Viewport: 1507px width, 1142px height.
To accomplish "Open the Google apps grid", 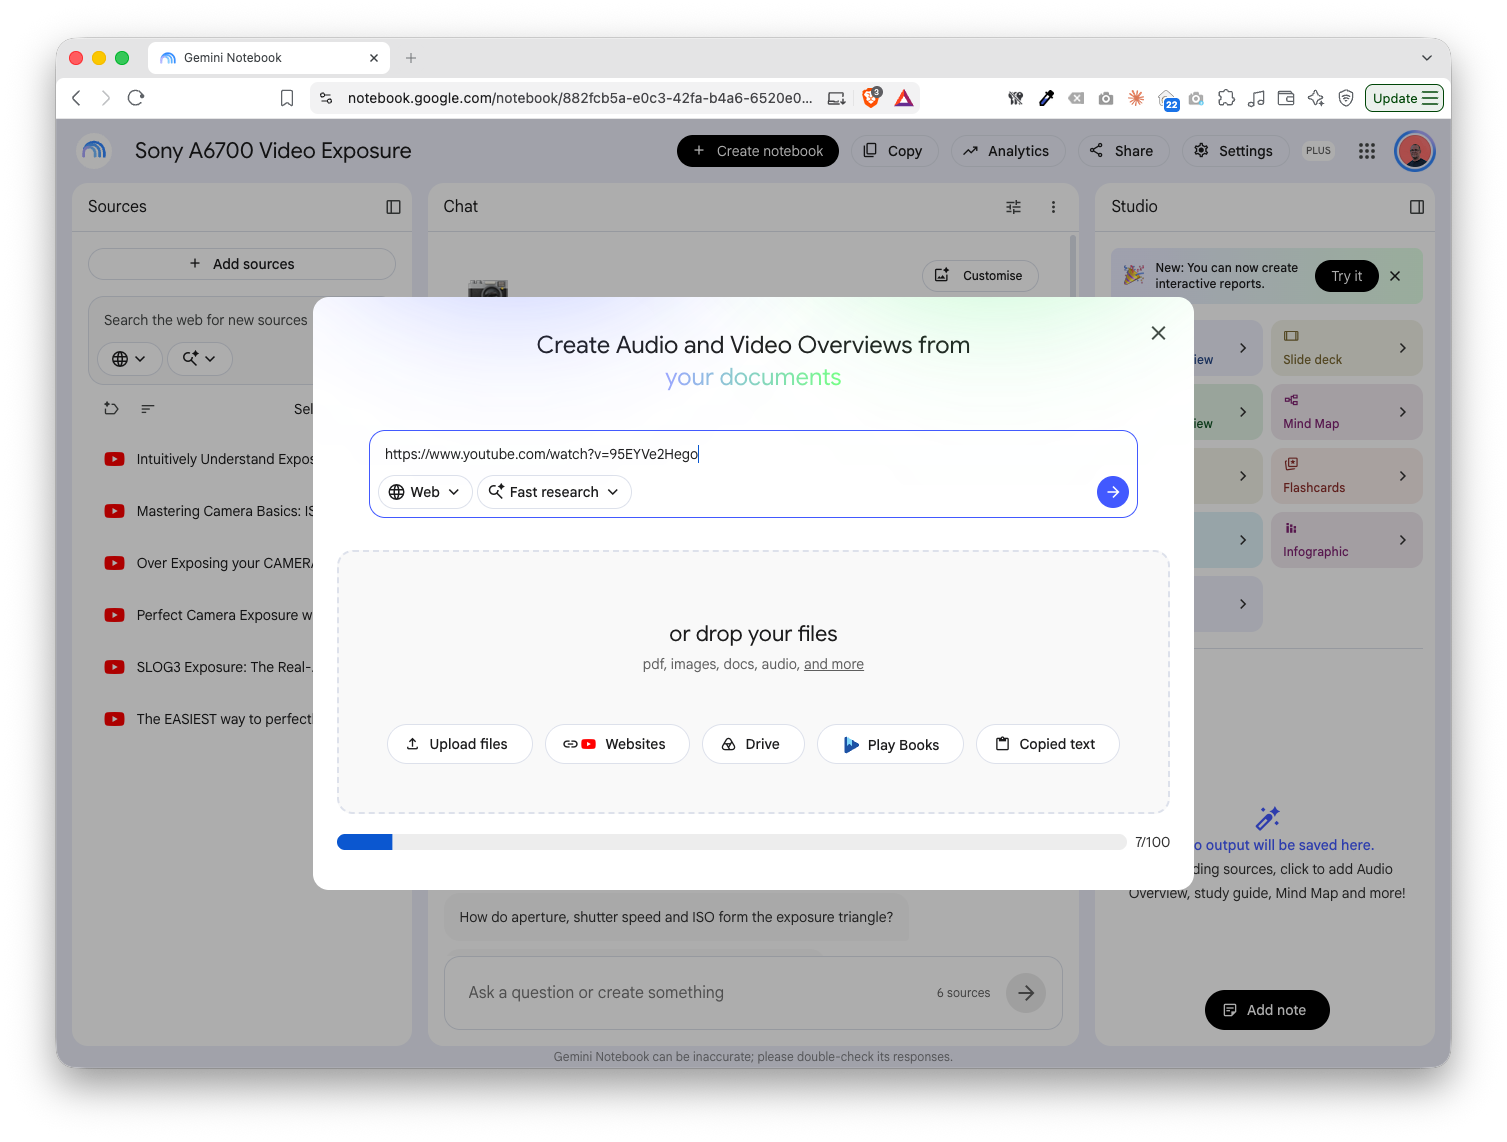I will click(x=1367, y=151).
